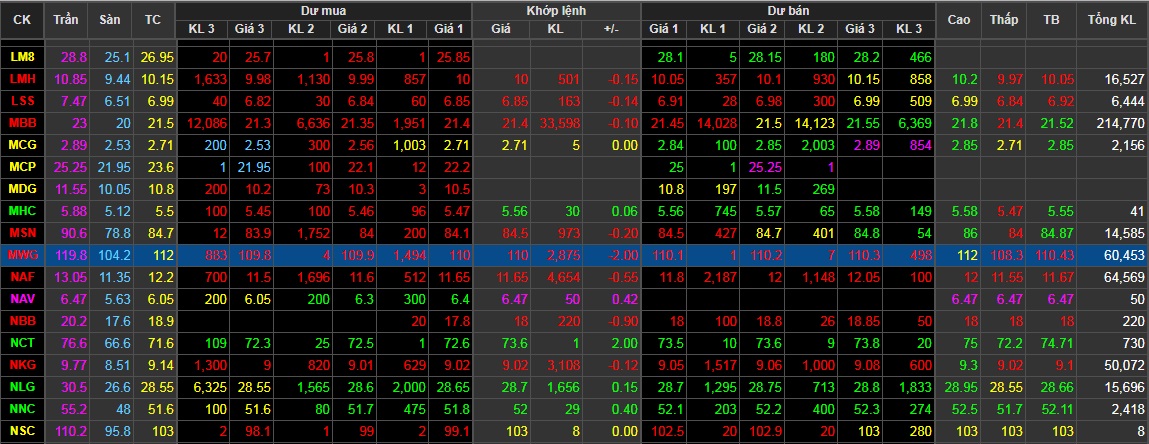Image resolution: width=1149 pixels, height=444 pixels.
Task: Click the Trần column header
Action: [66, 19]
